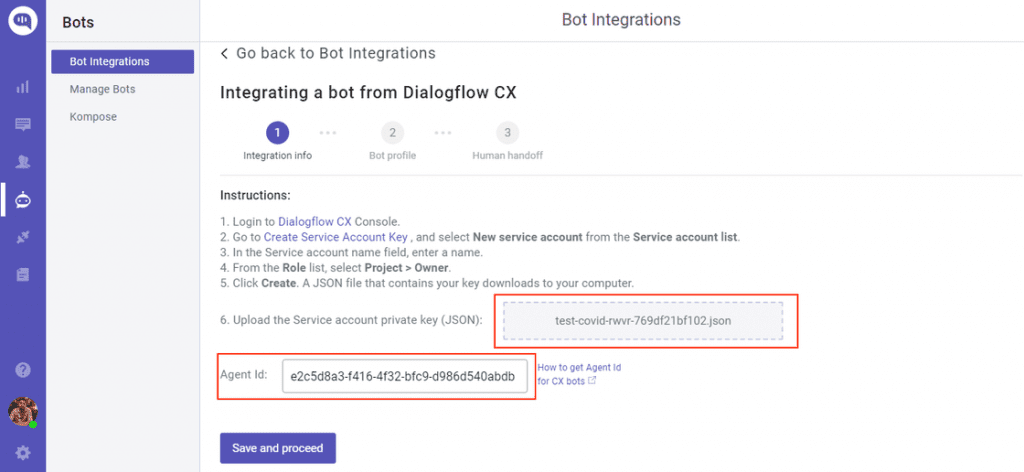Open the Dialogflow CX console link
This screenshot has width=1024, height=472.
pos(314,221)
